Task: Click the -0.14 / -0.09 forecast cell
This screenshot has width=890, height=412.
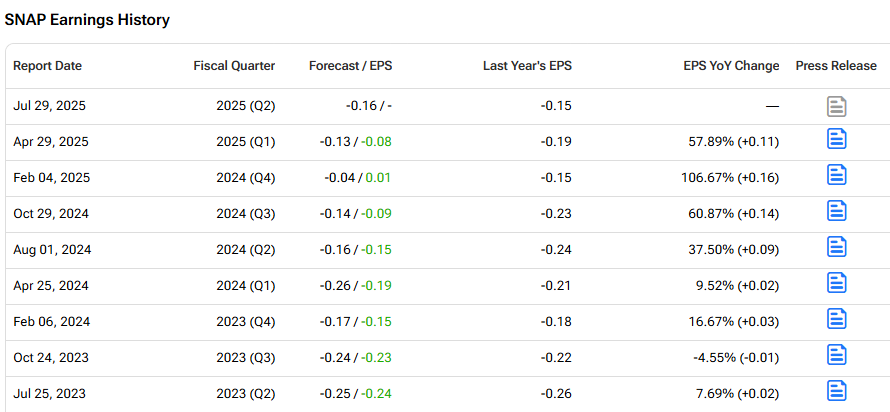Action: pos(356,214)
